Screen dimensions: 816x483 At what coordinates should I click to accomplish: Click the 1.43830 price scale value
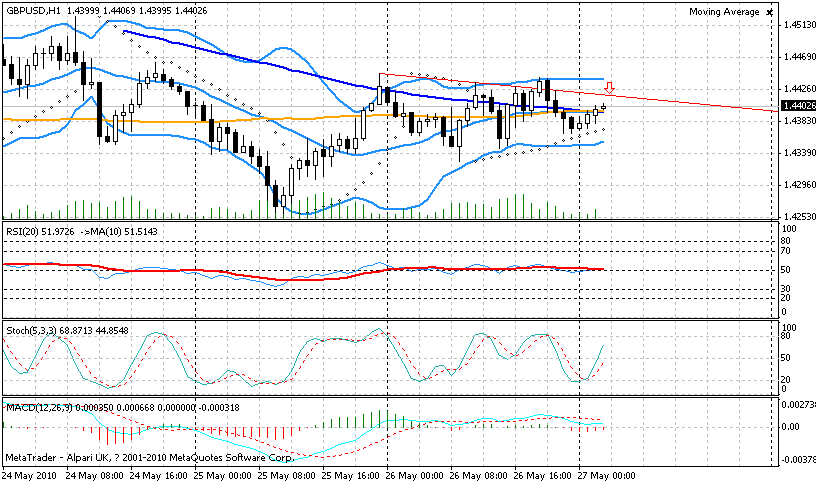click(x=799, y=121)
